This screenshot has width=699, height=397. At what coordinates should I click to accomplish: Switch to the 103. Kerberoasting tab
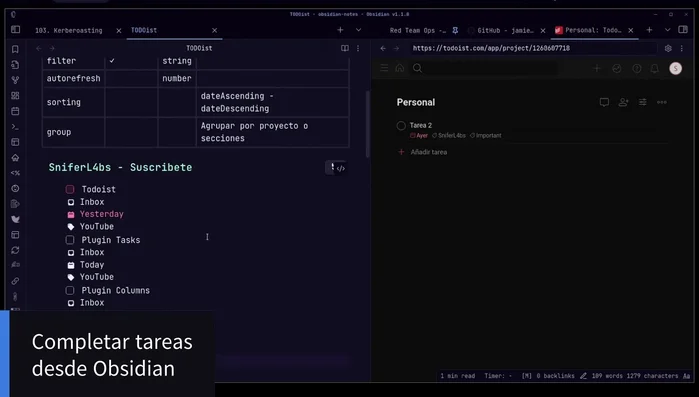click(x=69, y=30)
